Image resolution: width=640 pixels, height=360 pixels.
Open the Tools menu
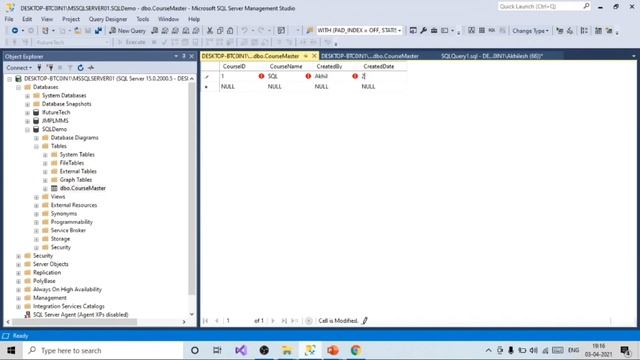(142, 19)
